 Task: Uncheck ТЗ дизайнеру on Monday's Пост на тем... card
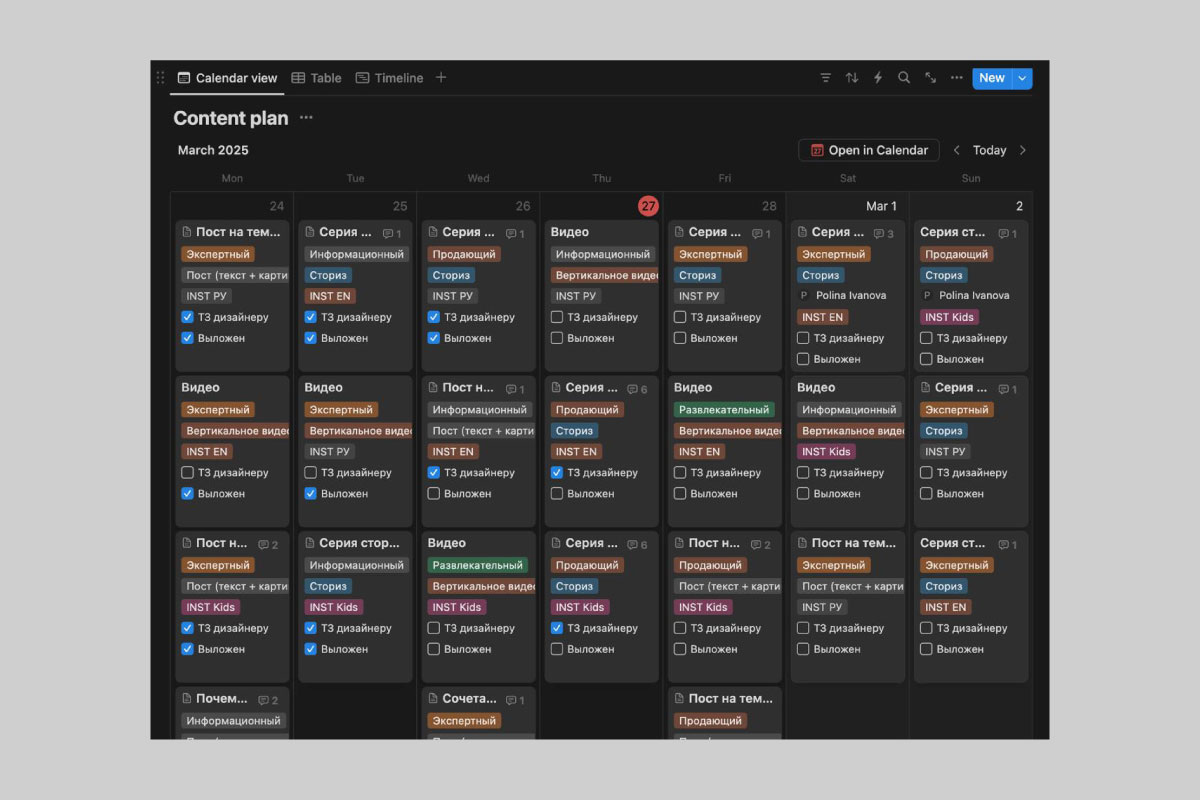(x=187, y=317)
